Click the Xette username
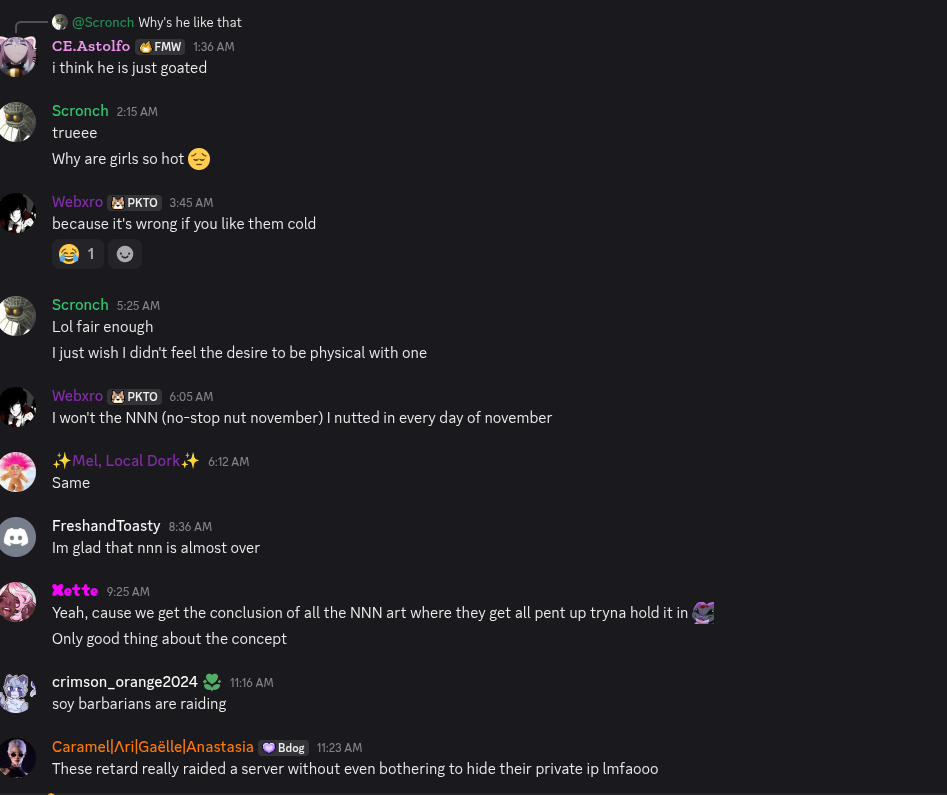The image size is (947, 795). (x=75, y=591)
